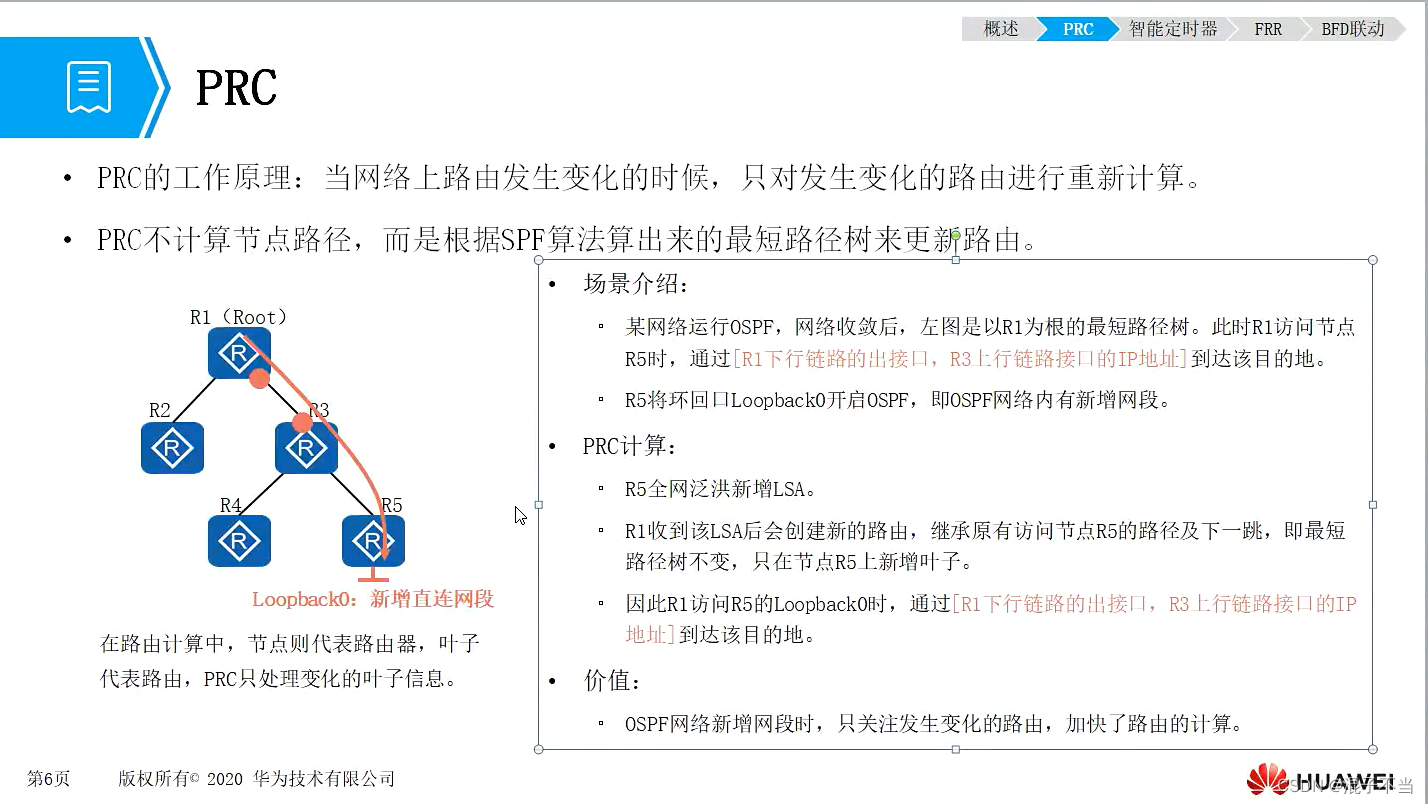Screen dimensions: 1428x804
Task: Click the red dot on the R1–R3 link
Action: tap(259, 378)
